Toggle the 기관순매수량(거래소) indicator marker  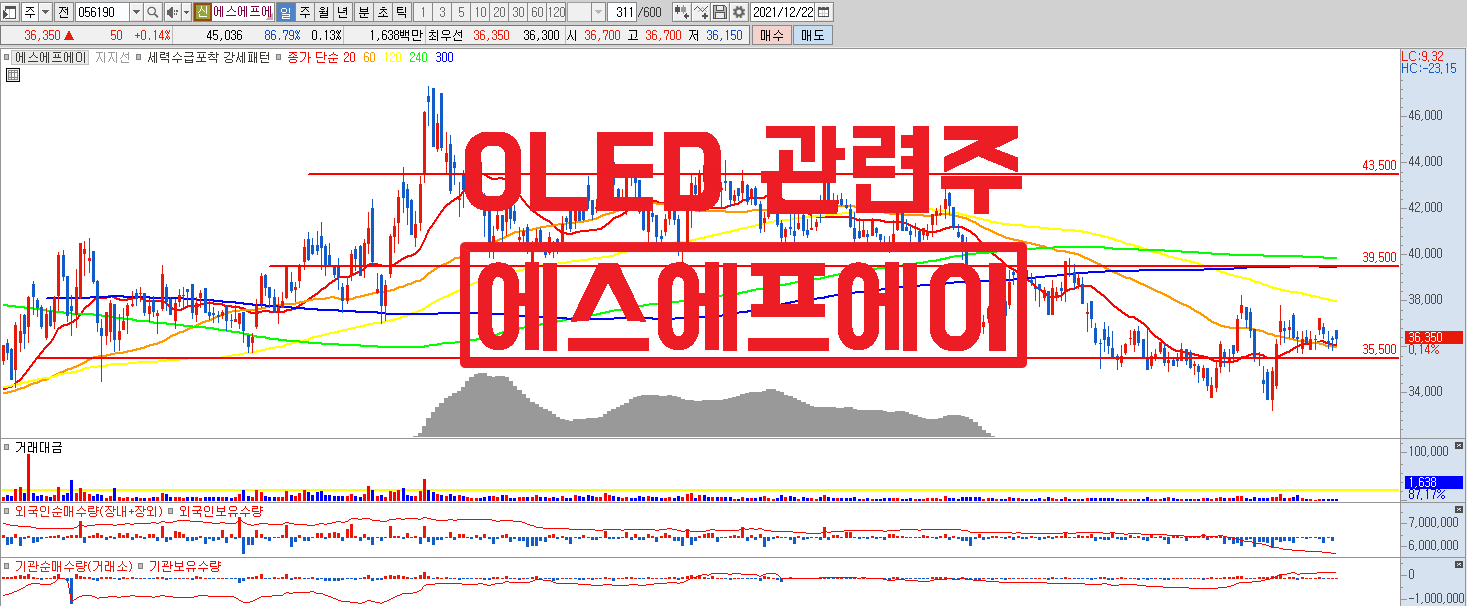(7, 566)
